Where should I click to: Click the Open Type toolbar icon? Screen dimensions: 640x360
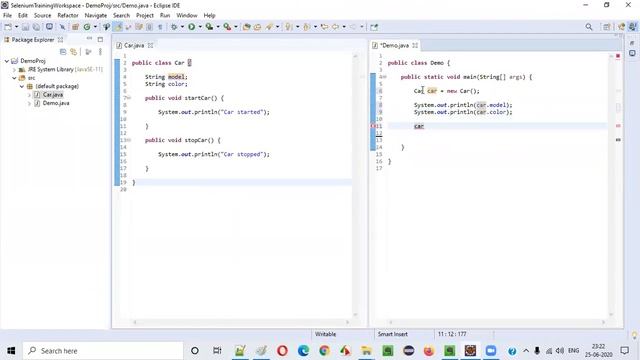pos(246,27)
